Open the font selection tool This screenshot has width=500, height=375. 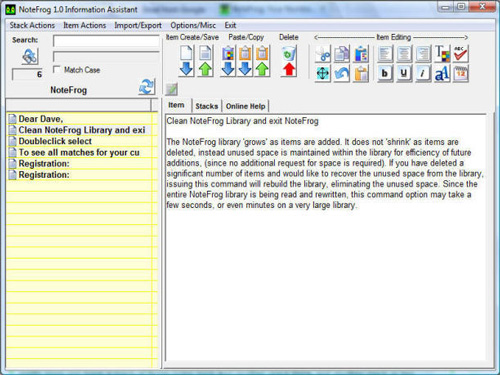(442, 73)
